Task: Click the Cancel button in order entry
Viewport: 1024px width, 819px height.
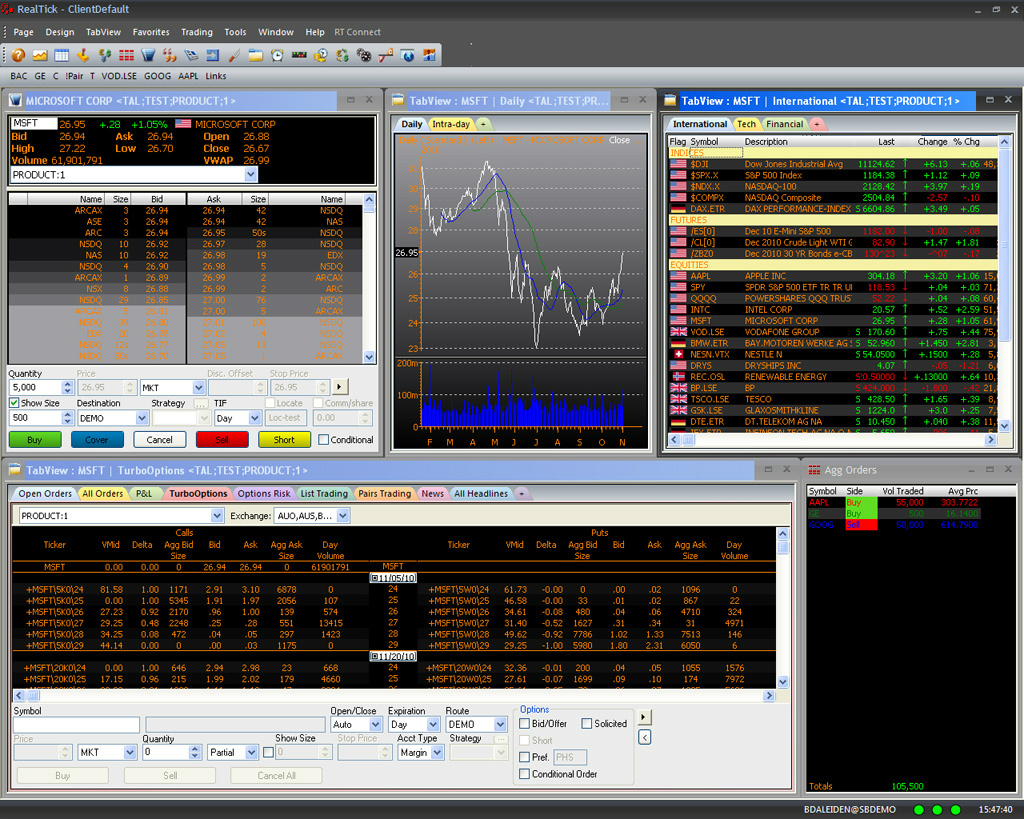Action: pyautogui.click(x=159, y=440)
